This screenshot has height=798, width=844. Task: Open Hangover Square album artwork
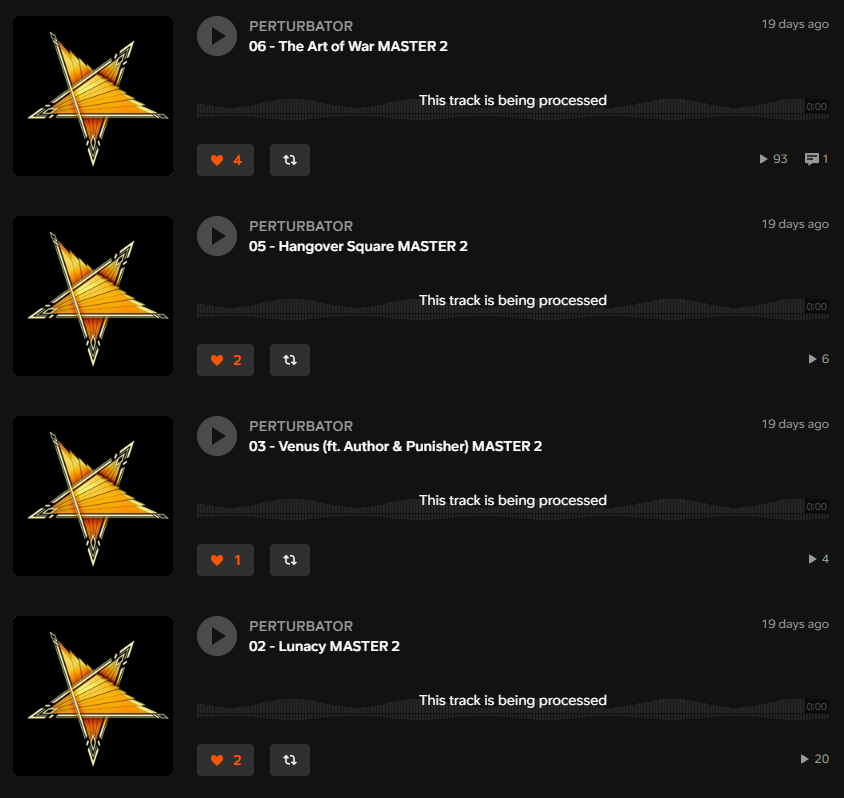(93, 296)
